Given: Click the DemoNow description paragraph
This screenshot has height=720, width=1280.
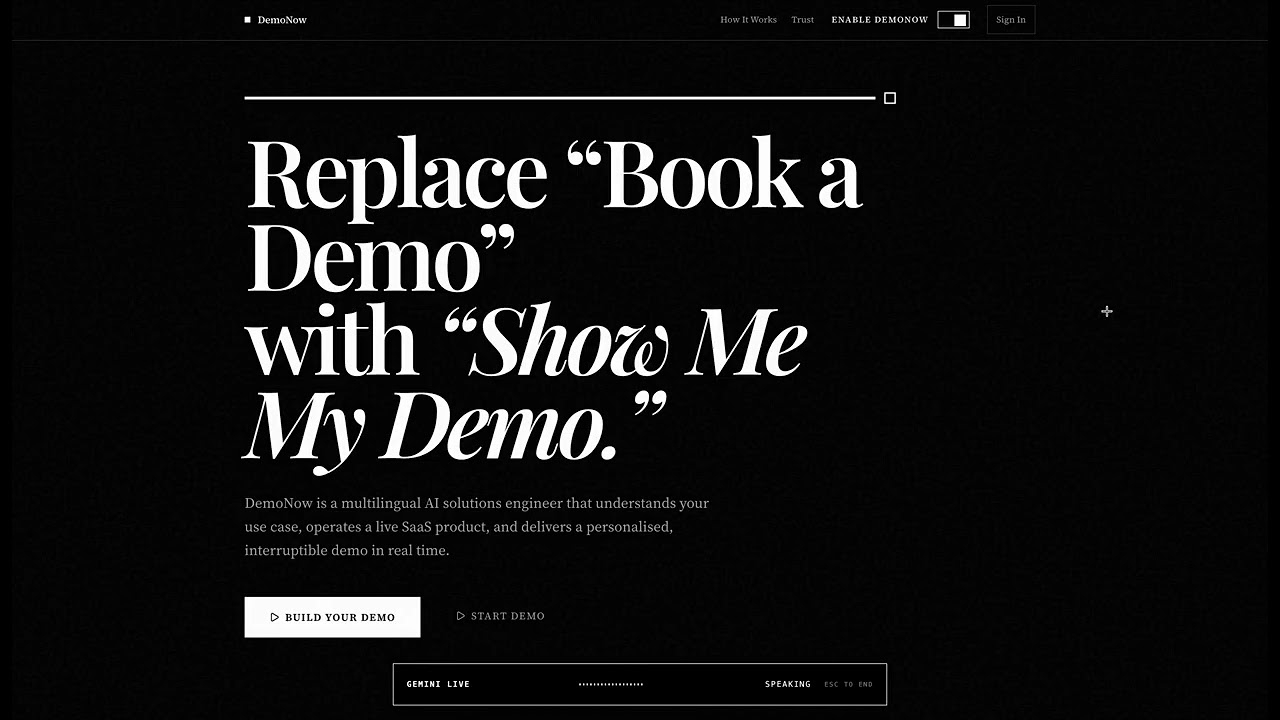Looking at the screenshot, I should [477, 527].
